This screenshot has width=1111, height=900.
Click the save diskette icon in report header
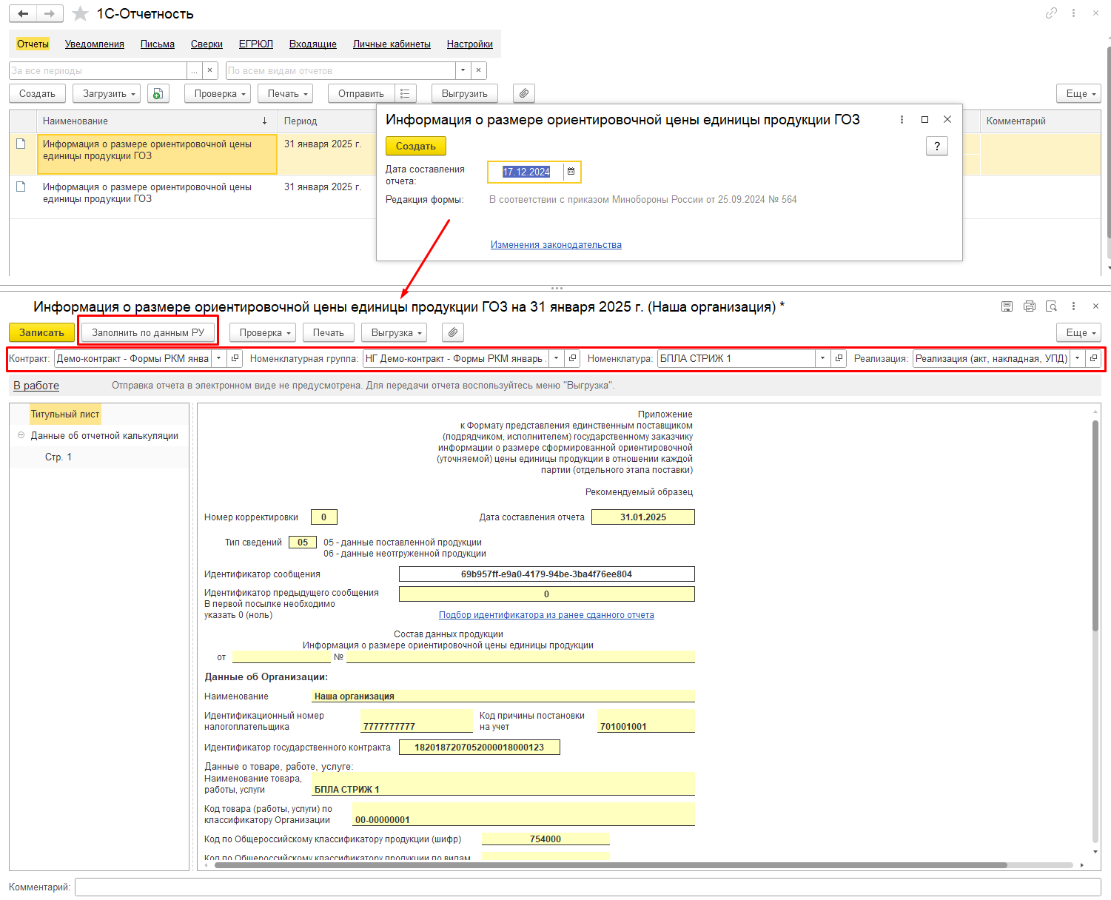[x=1007, y=307]
